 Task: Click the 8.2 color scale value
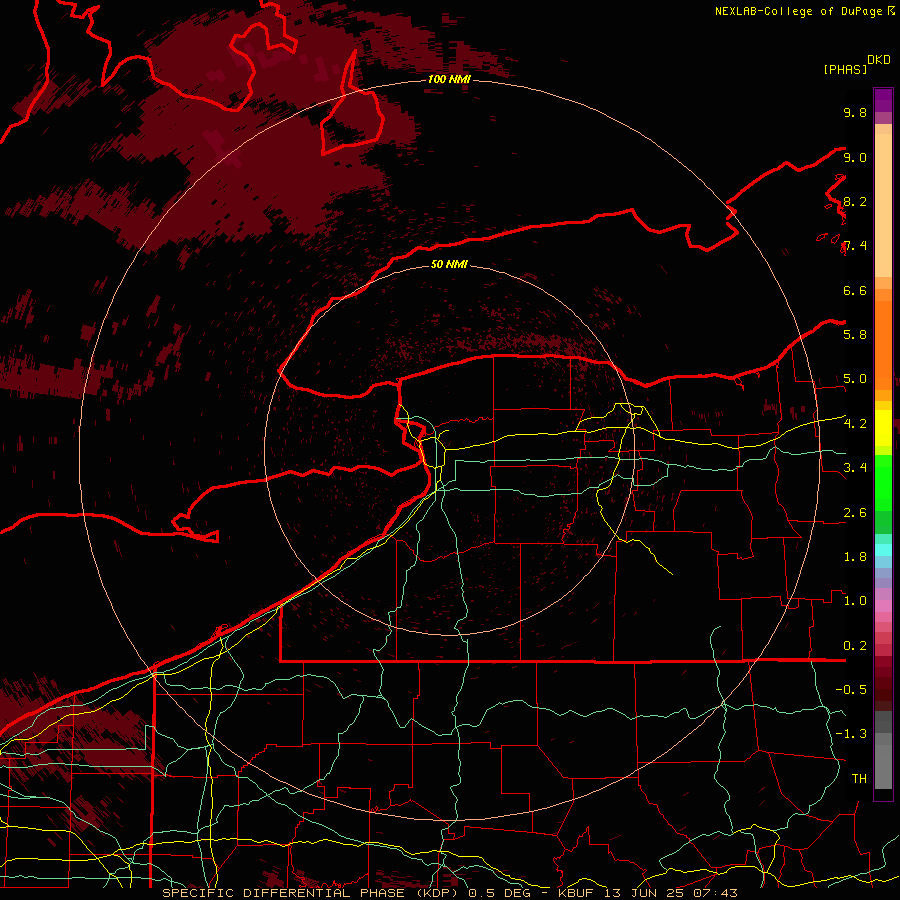tap(855, 201)
